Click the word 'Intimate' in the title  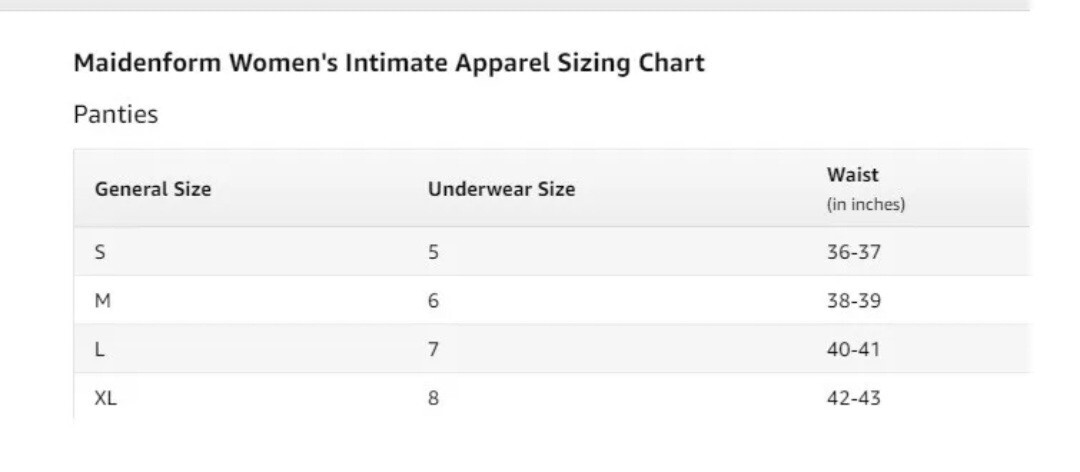[396, 63]
